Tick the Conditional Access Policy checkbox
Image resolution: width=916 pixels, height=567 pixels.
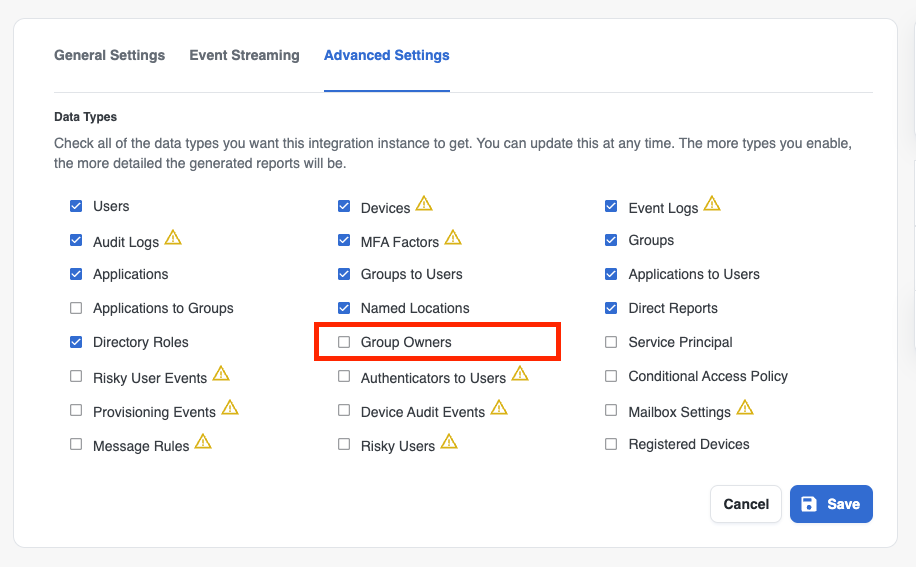[x=611, y=376]
